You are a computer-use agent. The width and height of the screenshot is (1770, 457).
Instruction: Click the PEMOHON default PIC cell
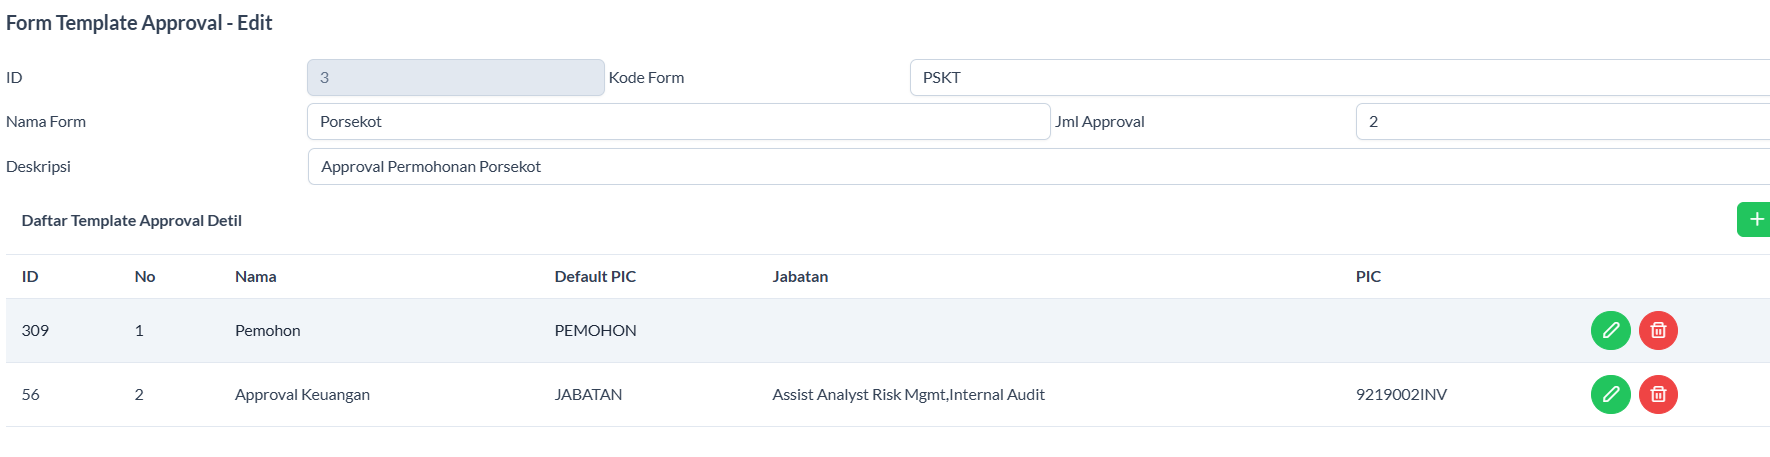[x=595, y=331]
